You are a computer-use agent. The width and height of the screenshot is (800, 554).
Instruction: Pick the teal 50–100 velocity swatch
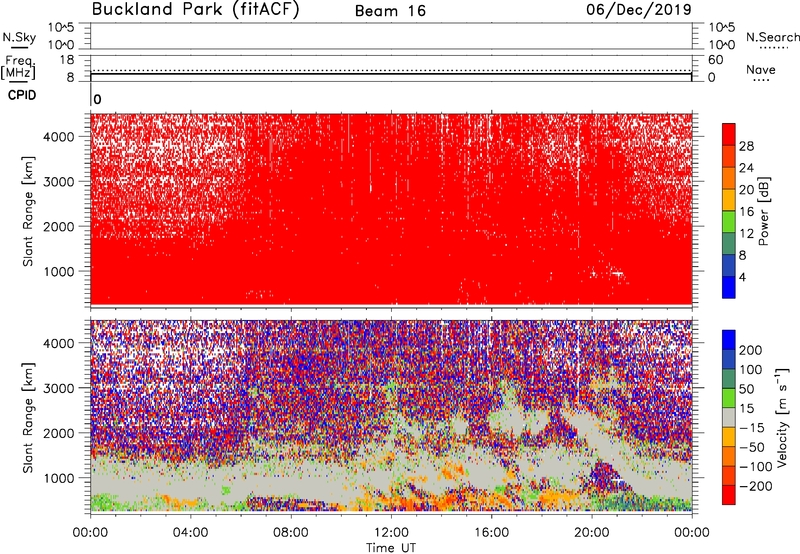[729, 379]
